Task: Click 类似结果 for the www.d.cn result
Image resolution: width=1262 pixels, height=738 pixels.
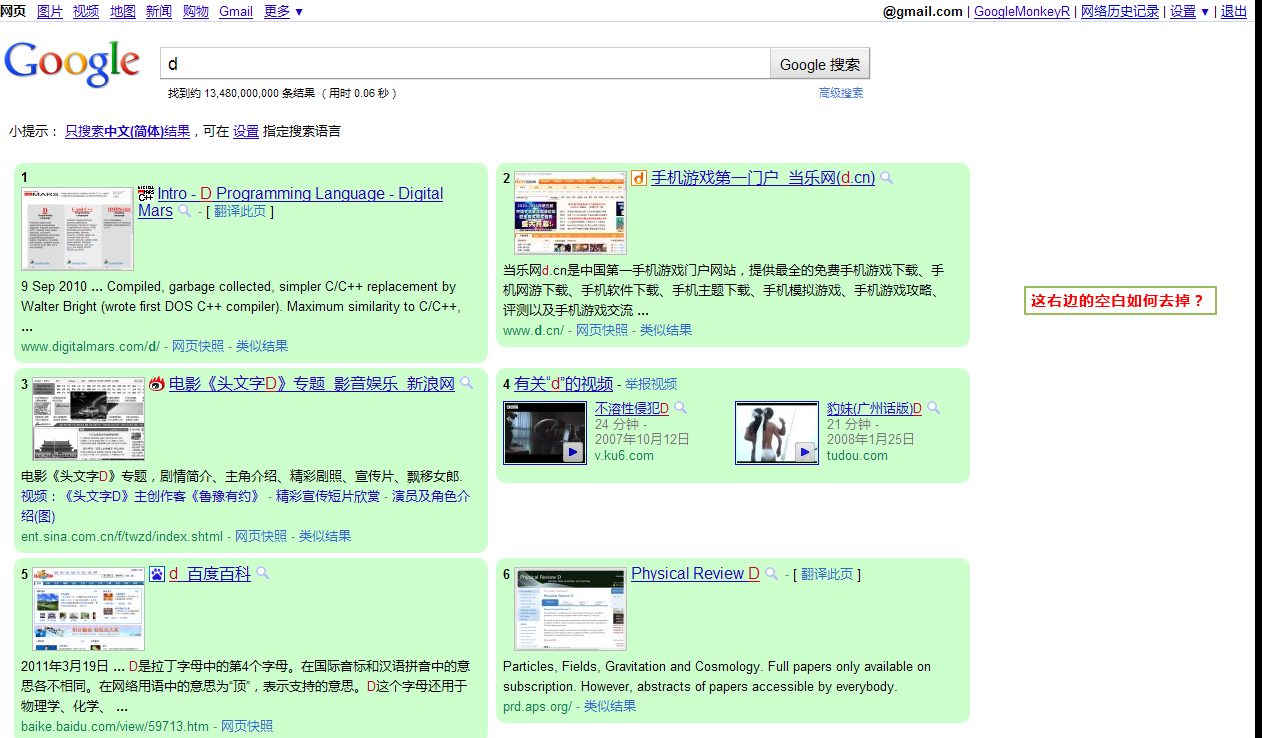Action: point(666,330)
